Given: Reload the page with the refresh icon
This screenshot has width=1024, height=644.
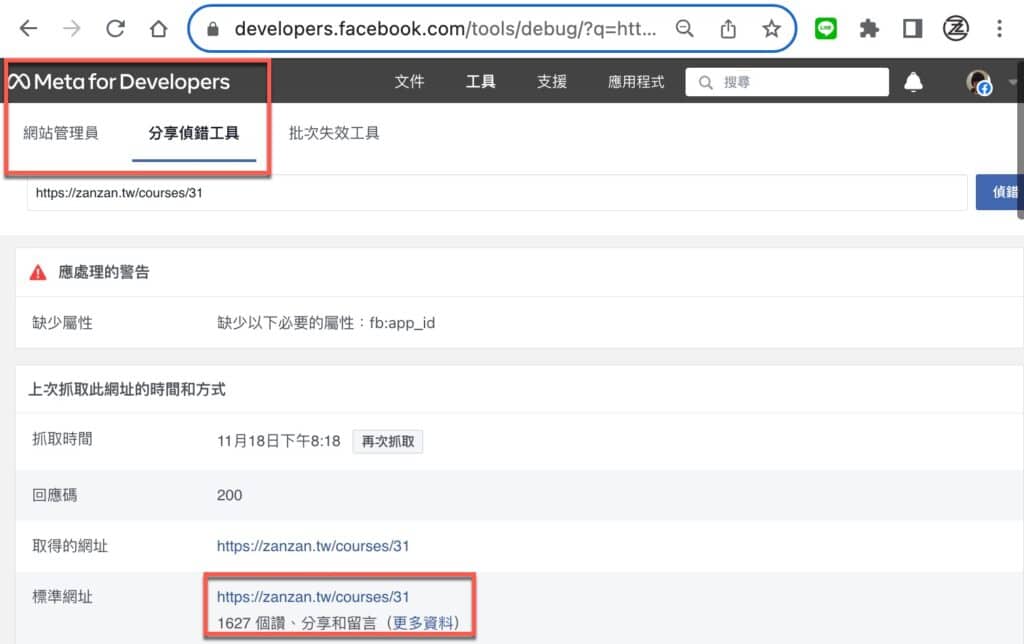Looking at the screenshot, I should (x=116, y=29).
